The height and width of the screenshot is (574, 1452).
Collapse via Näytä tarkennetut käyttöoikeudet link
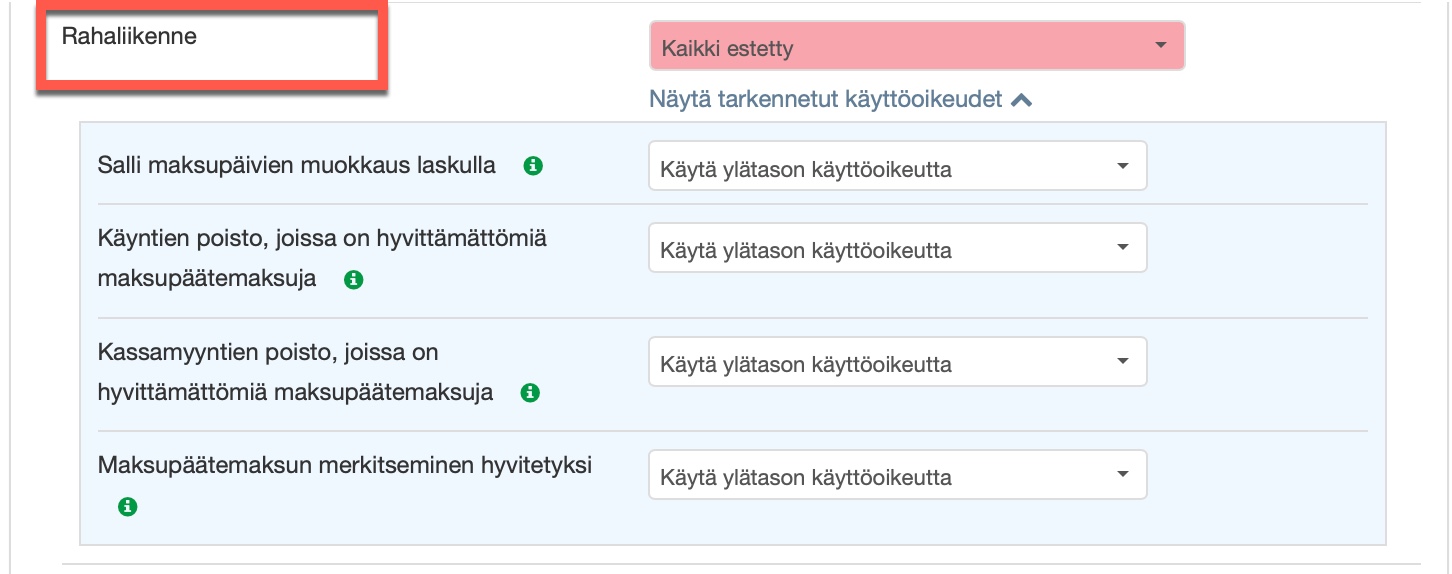pos(825,100)
